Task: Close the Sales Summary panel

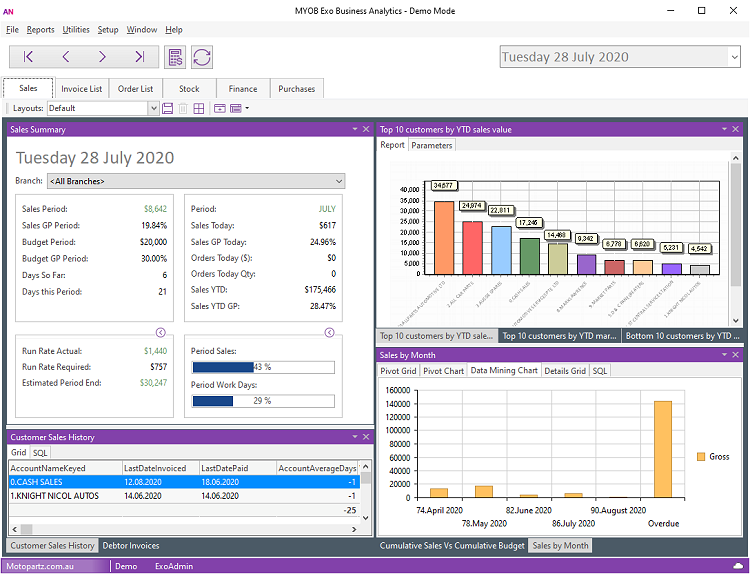Action: click(366, 129)
